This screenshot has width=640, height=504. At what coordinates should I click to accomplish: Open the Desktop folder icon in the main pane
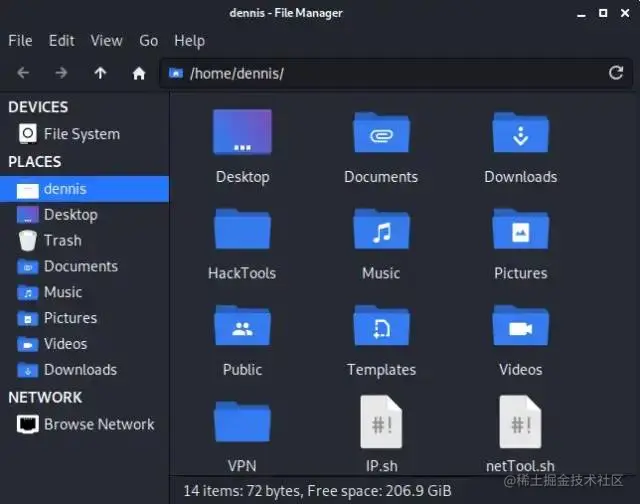pos(242,131)
